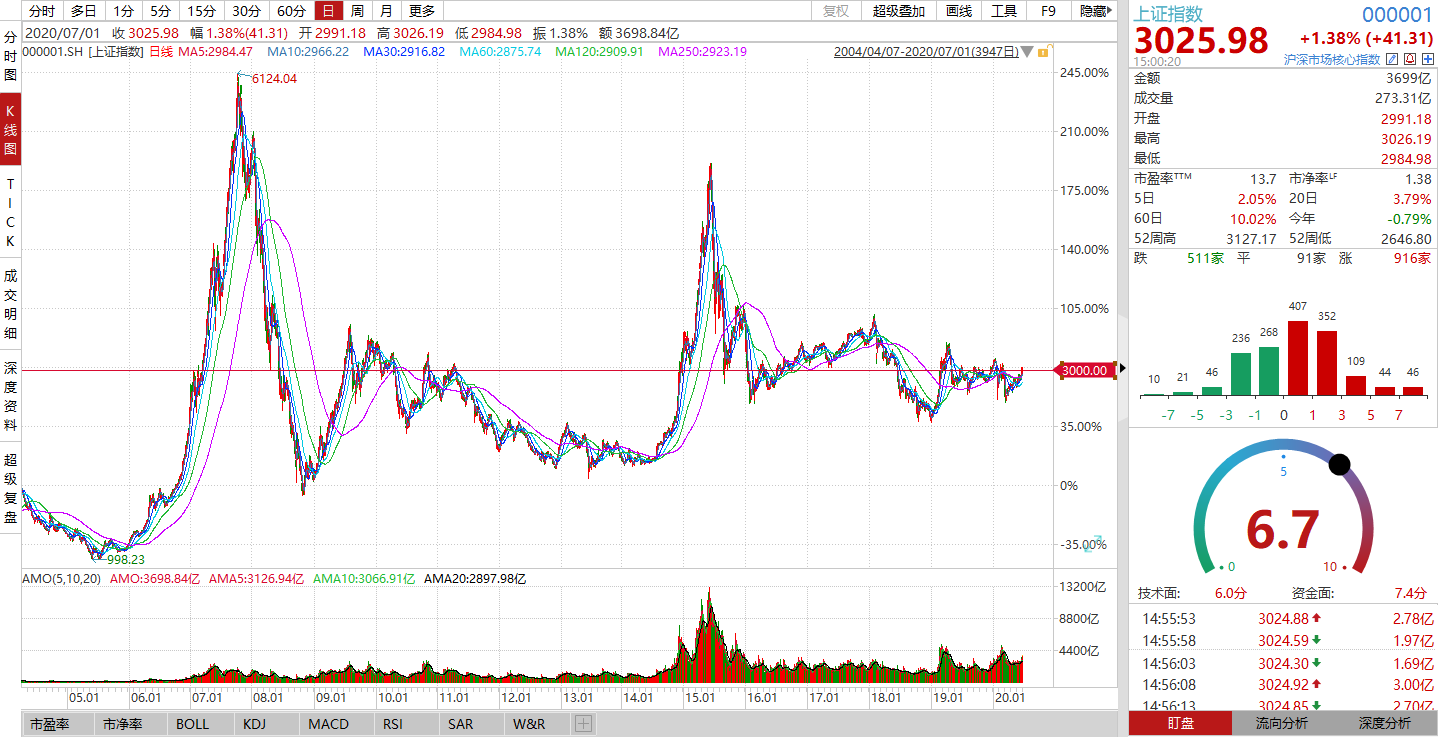The image size is (1438, 737).
Task: Select the MACD indicator tab
Action: tap(328, 724)
